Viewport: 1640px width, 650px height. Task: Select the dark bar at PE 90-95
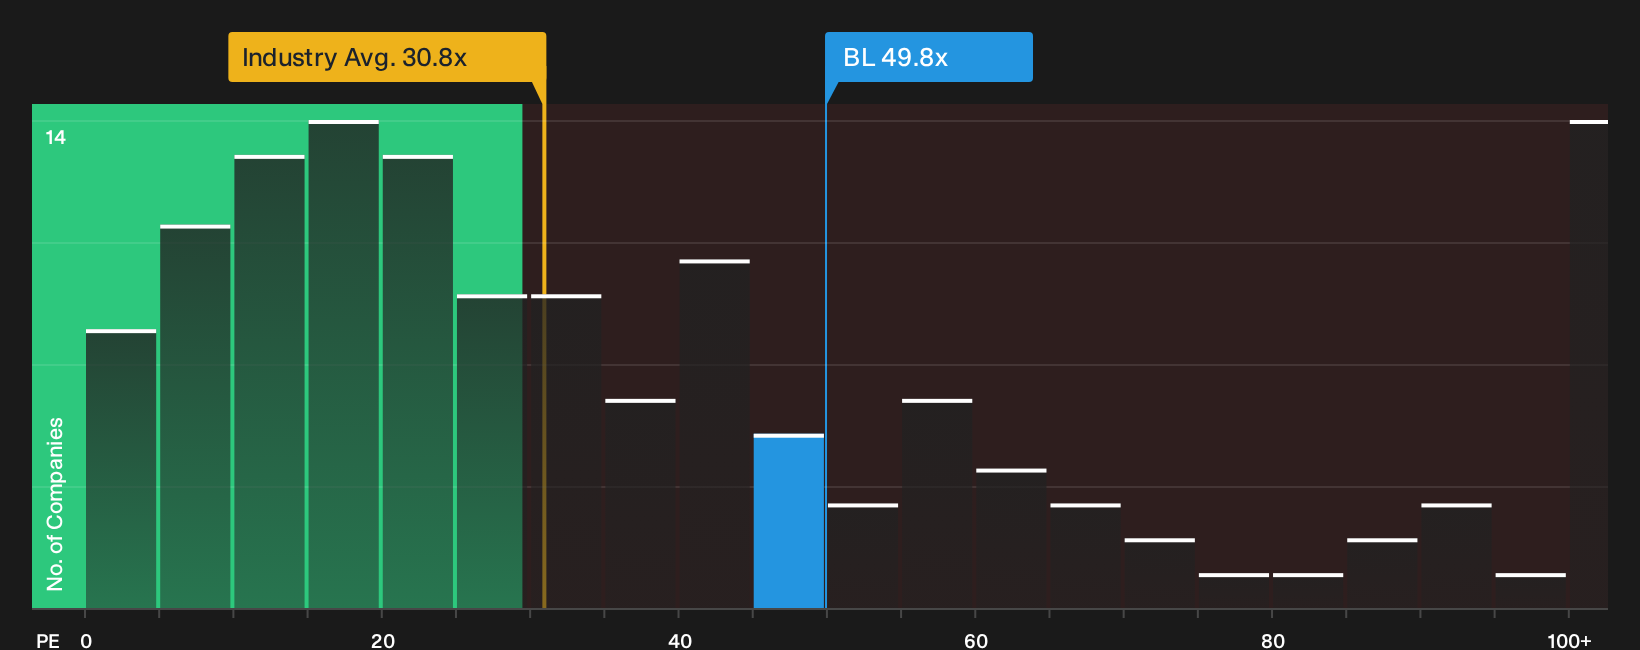pyautogui.click(x=1456, y=556)
